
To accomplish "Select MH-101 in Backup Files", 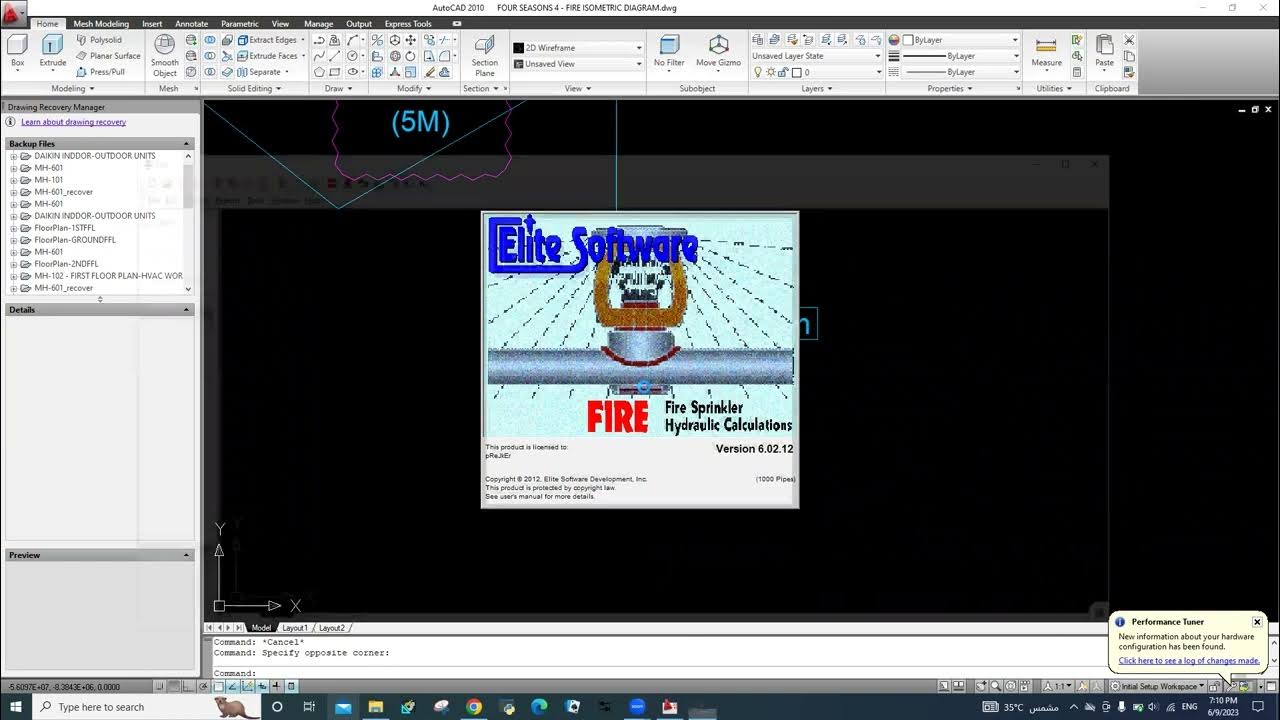I will click(49, 180).
